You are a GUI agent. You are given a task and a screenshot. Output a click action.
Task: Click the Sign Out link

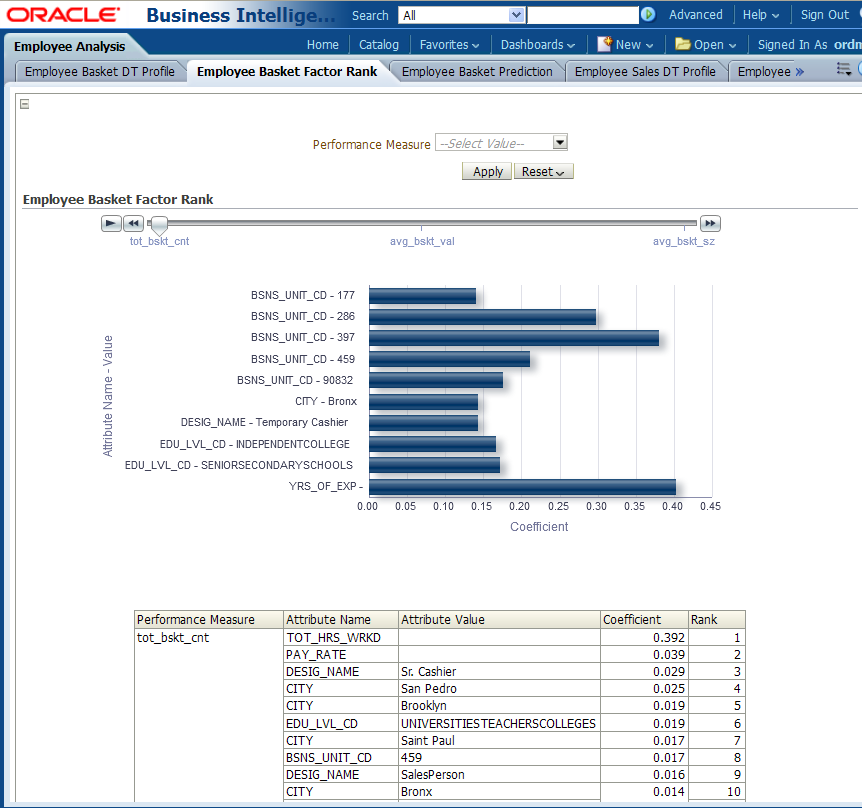point(824,15)
